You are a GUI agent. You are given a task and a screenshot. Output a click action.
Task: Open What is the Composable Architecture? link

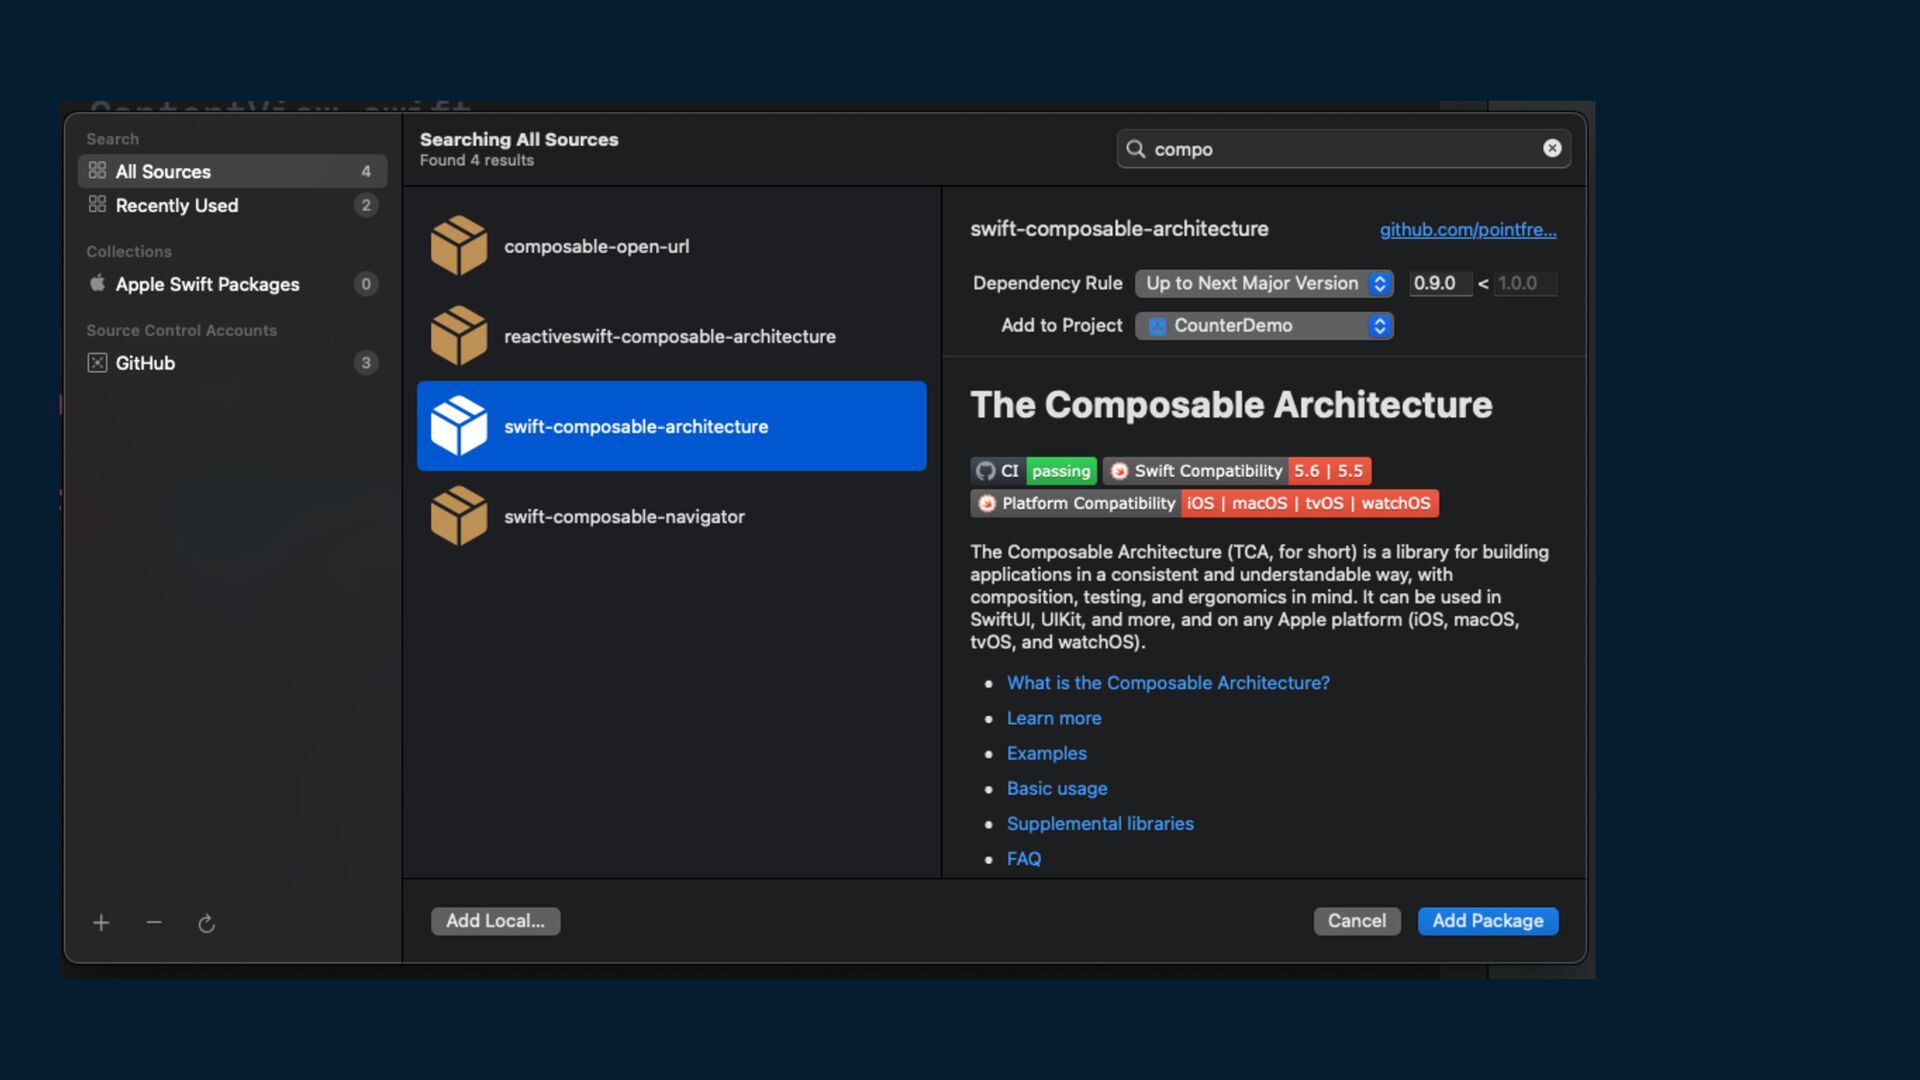coord(1168,683)
